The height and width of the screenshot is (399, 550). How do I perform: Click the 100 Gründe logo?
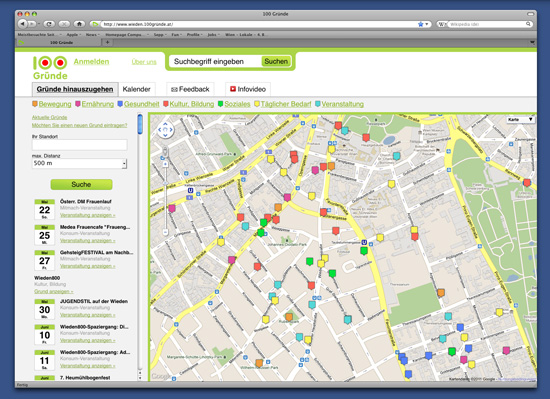[50, 68]
